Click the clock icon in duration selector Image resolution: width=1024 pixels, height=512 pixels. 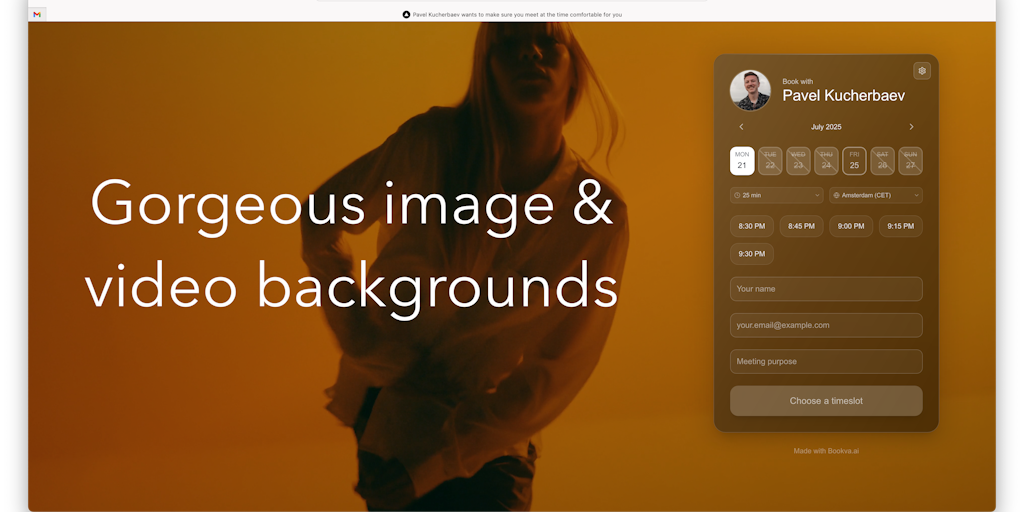point(737,195)
